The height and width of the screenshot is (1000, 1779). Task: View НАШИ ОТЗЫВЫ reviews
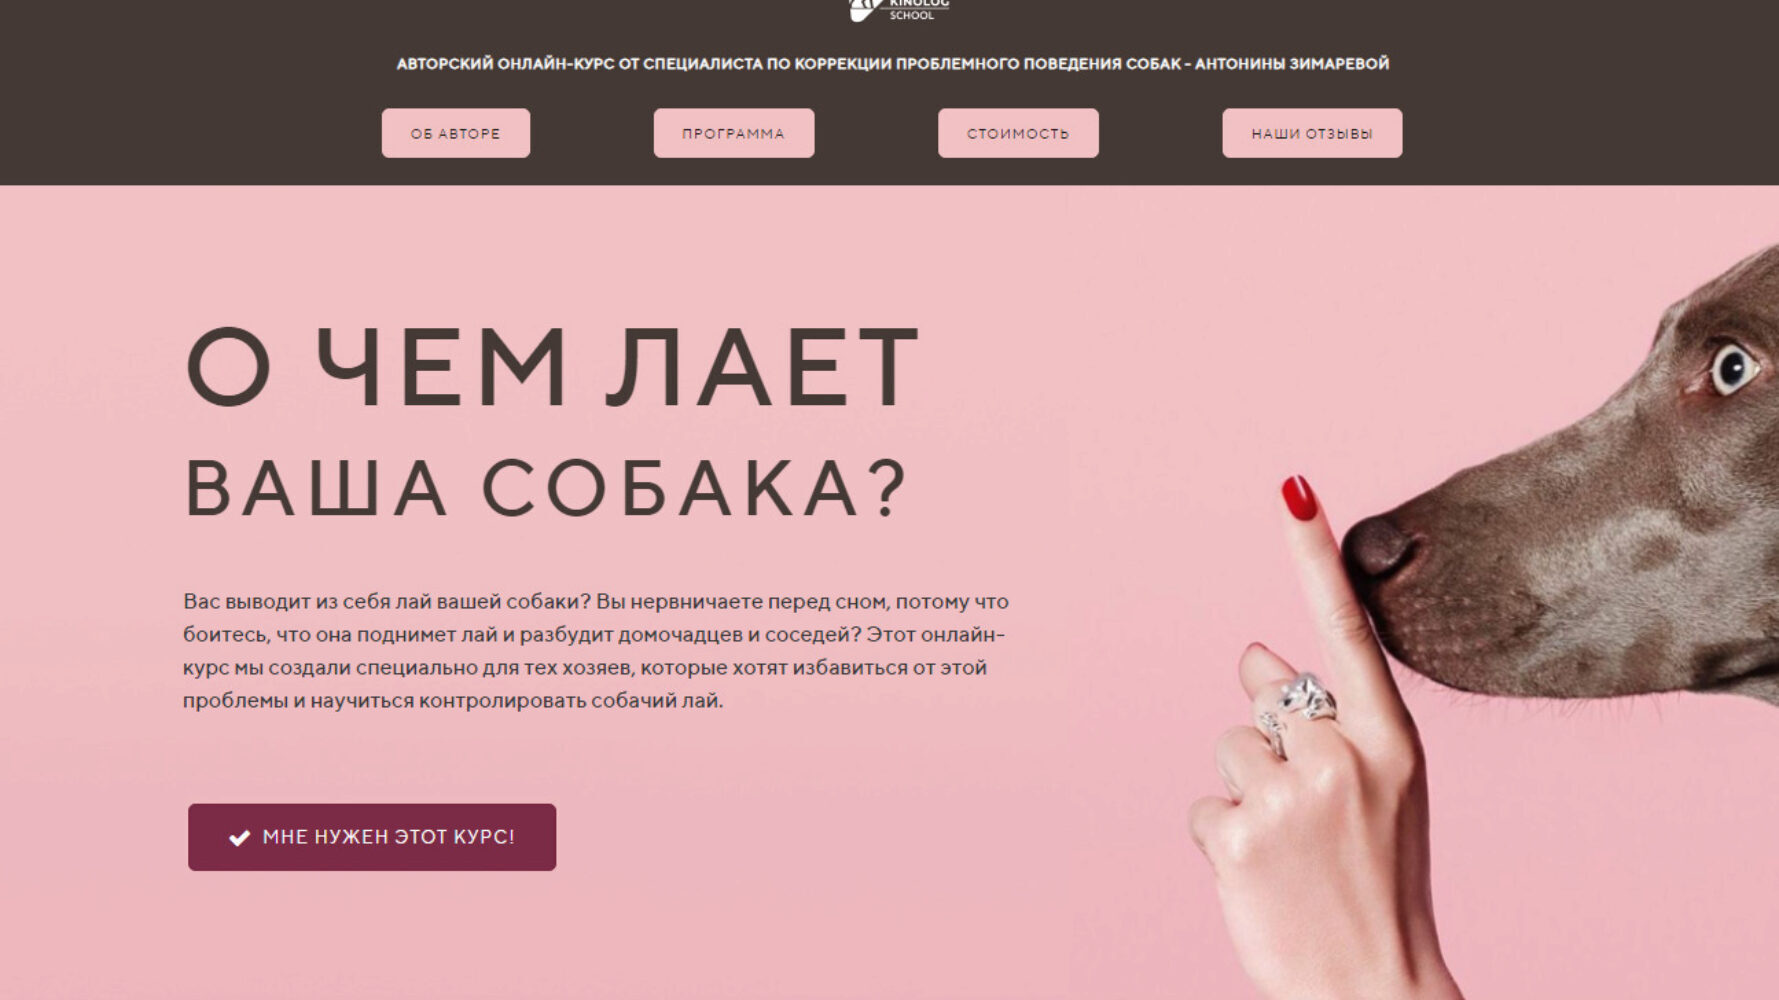coord(1312,133)
